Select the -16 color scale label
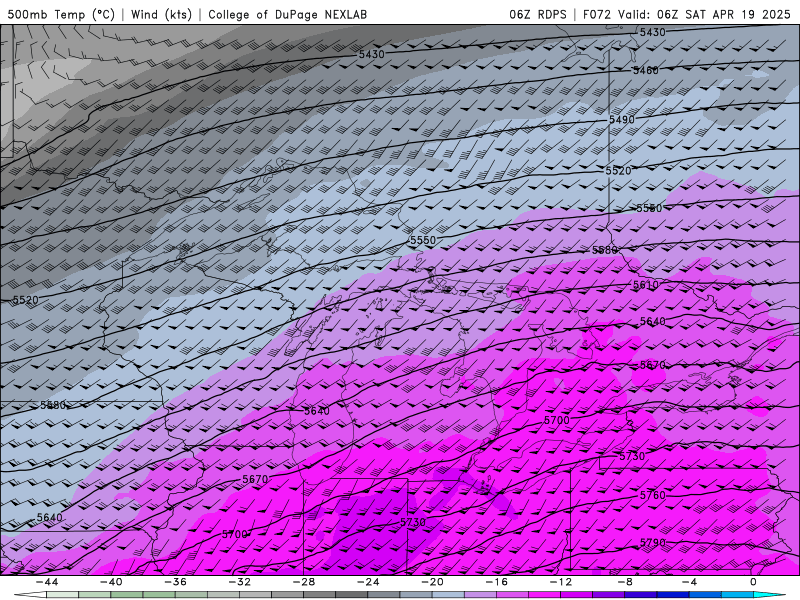800x600 pixels. [x=496, y=582]
